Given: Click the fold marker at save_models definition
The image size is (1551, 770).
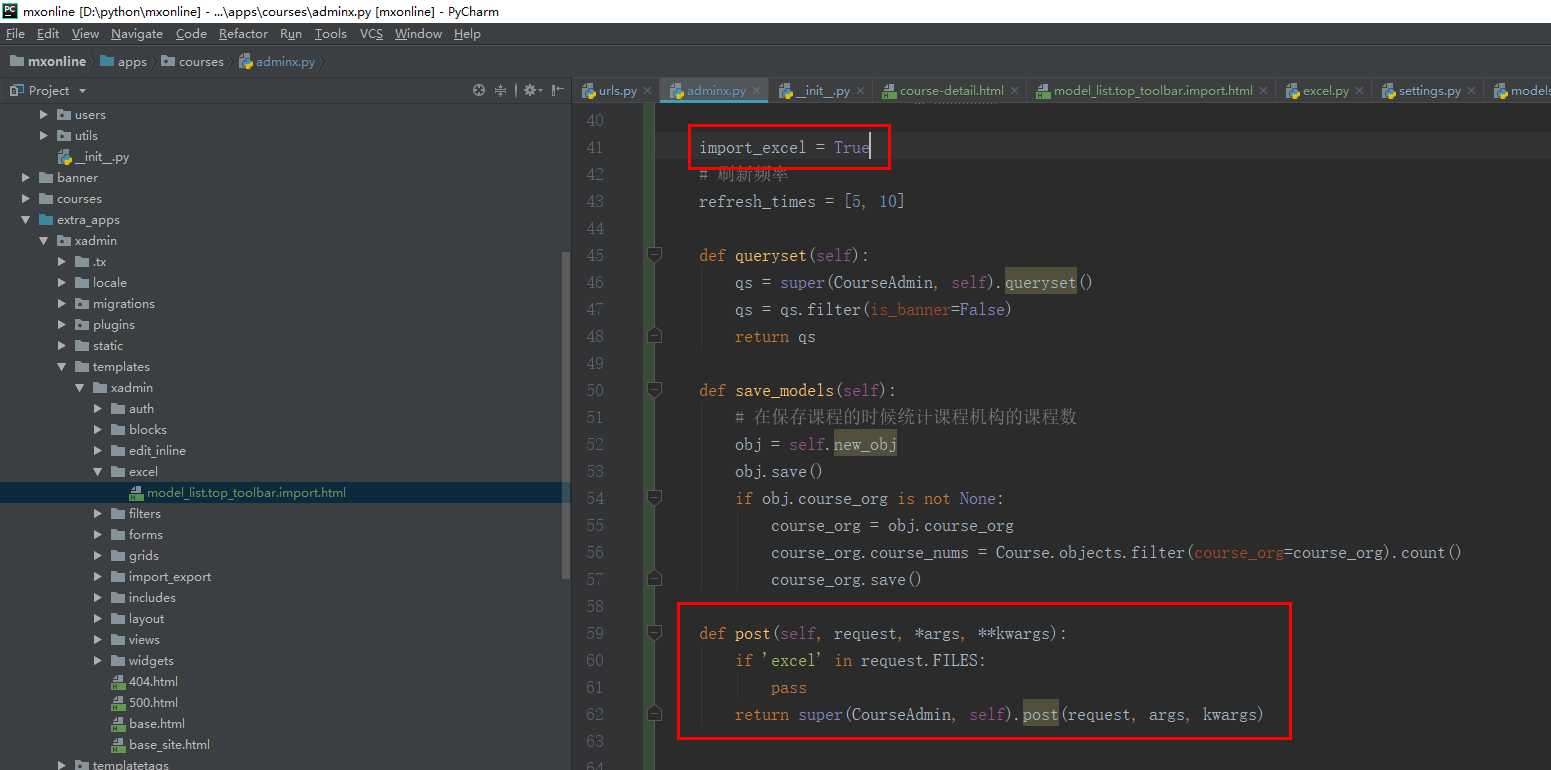Looking at the screenshot, I should pos(654,390).
